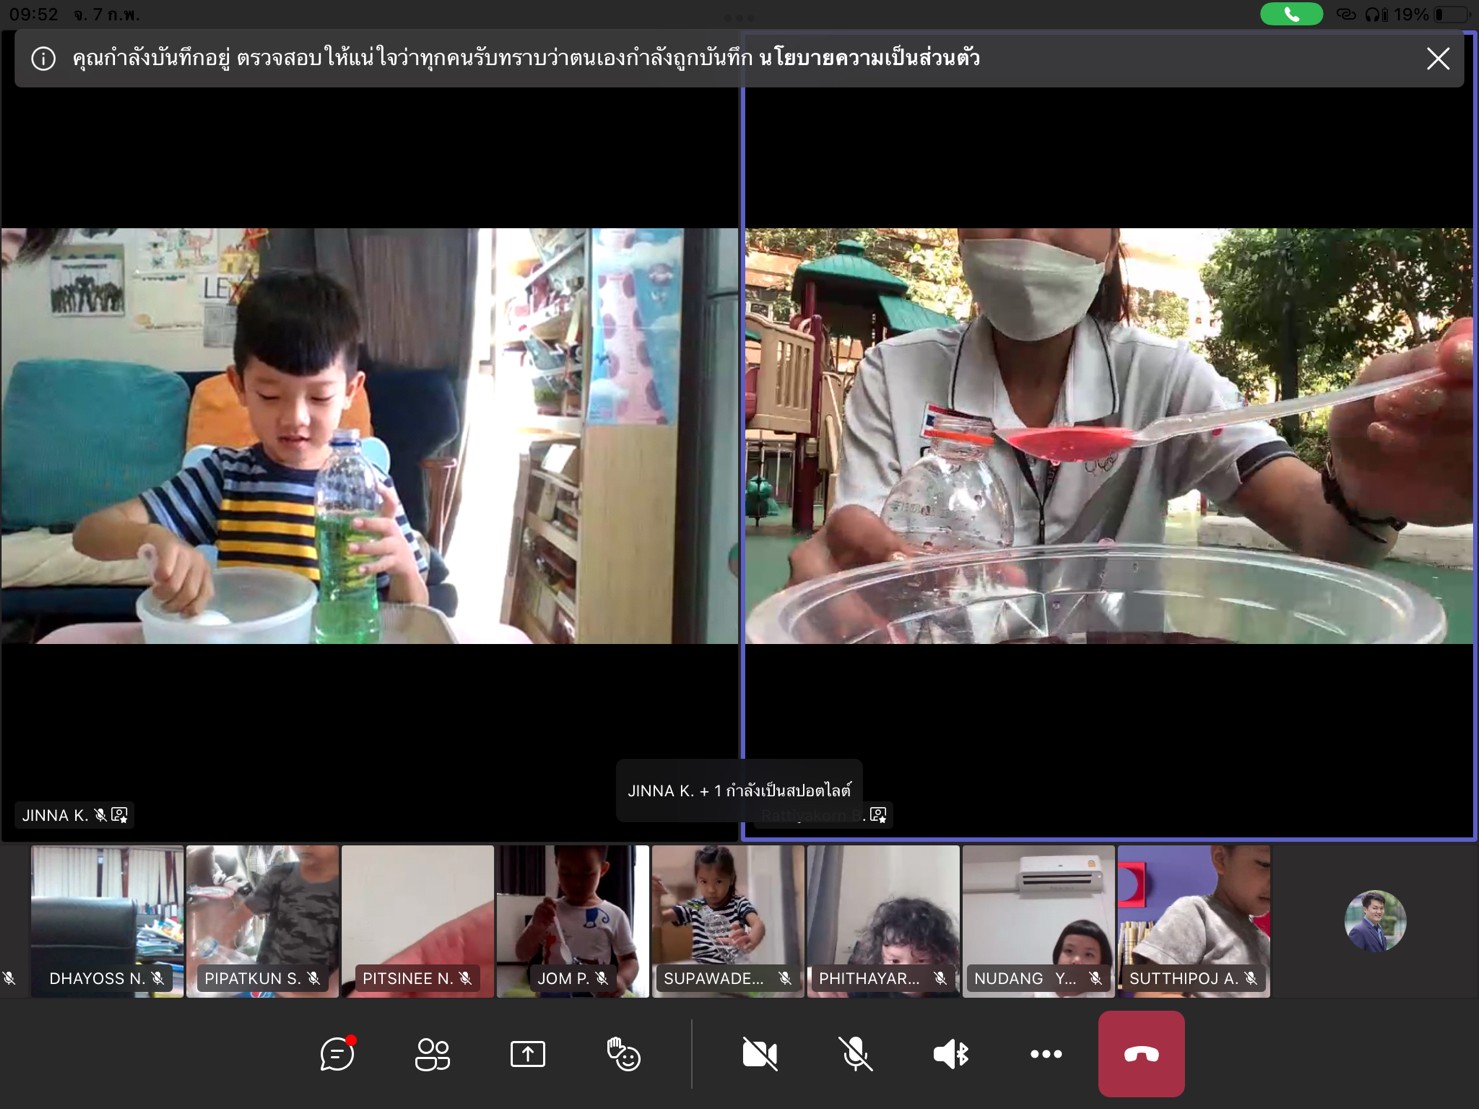Tap the spotlight icon beside JINNA K.
Screen dimensions: 1479x1109
[x=120, y=815]
